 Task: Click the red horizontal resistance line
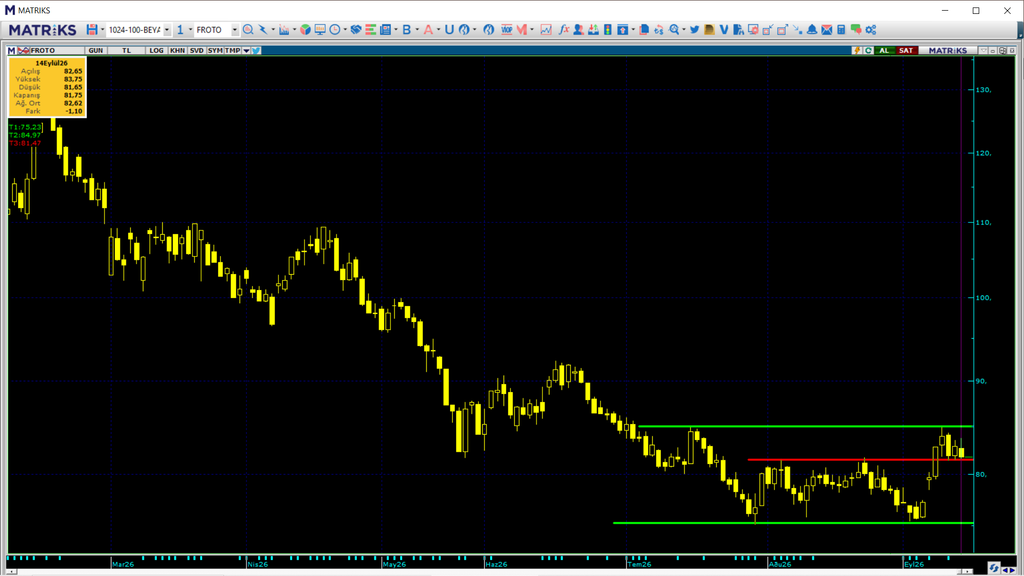click(860, 460)
